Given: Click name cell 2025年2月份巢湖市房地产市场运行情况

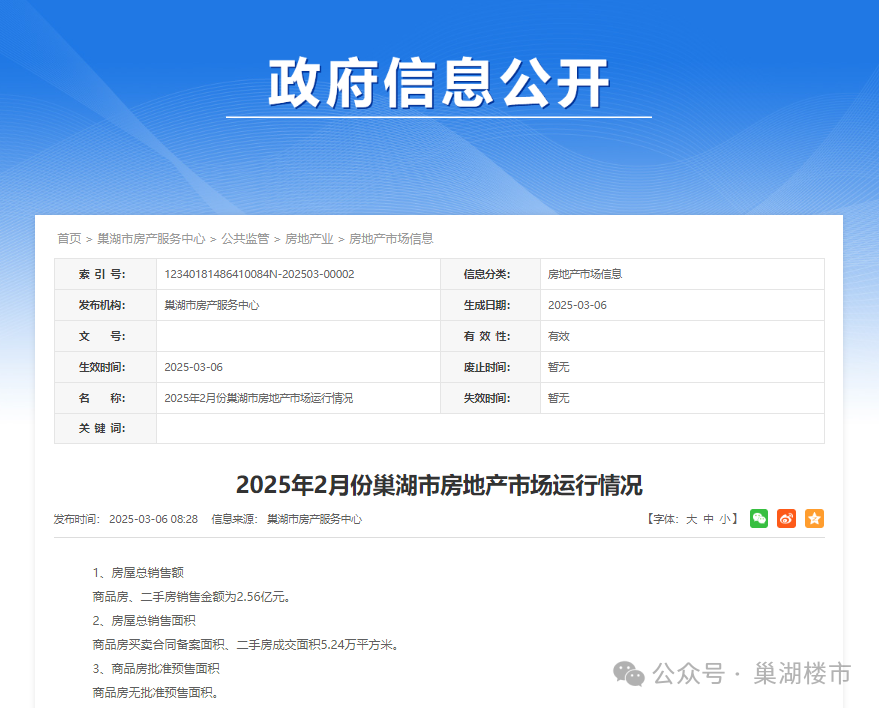Looking at the screenshot, I should click(258, 398).
